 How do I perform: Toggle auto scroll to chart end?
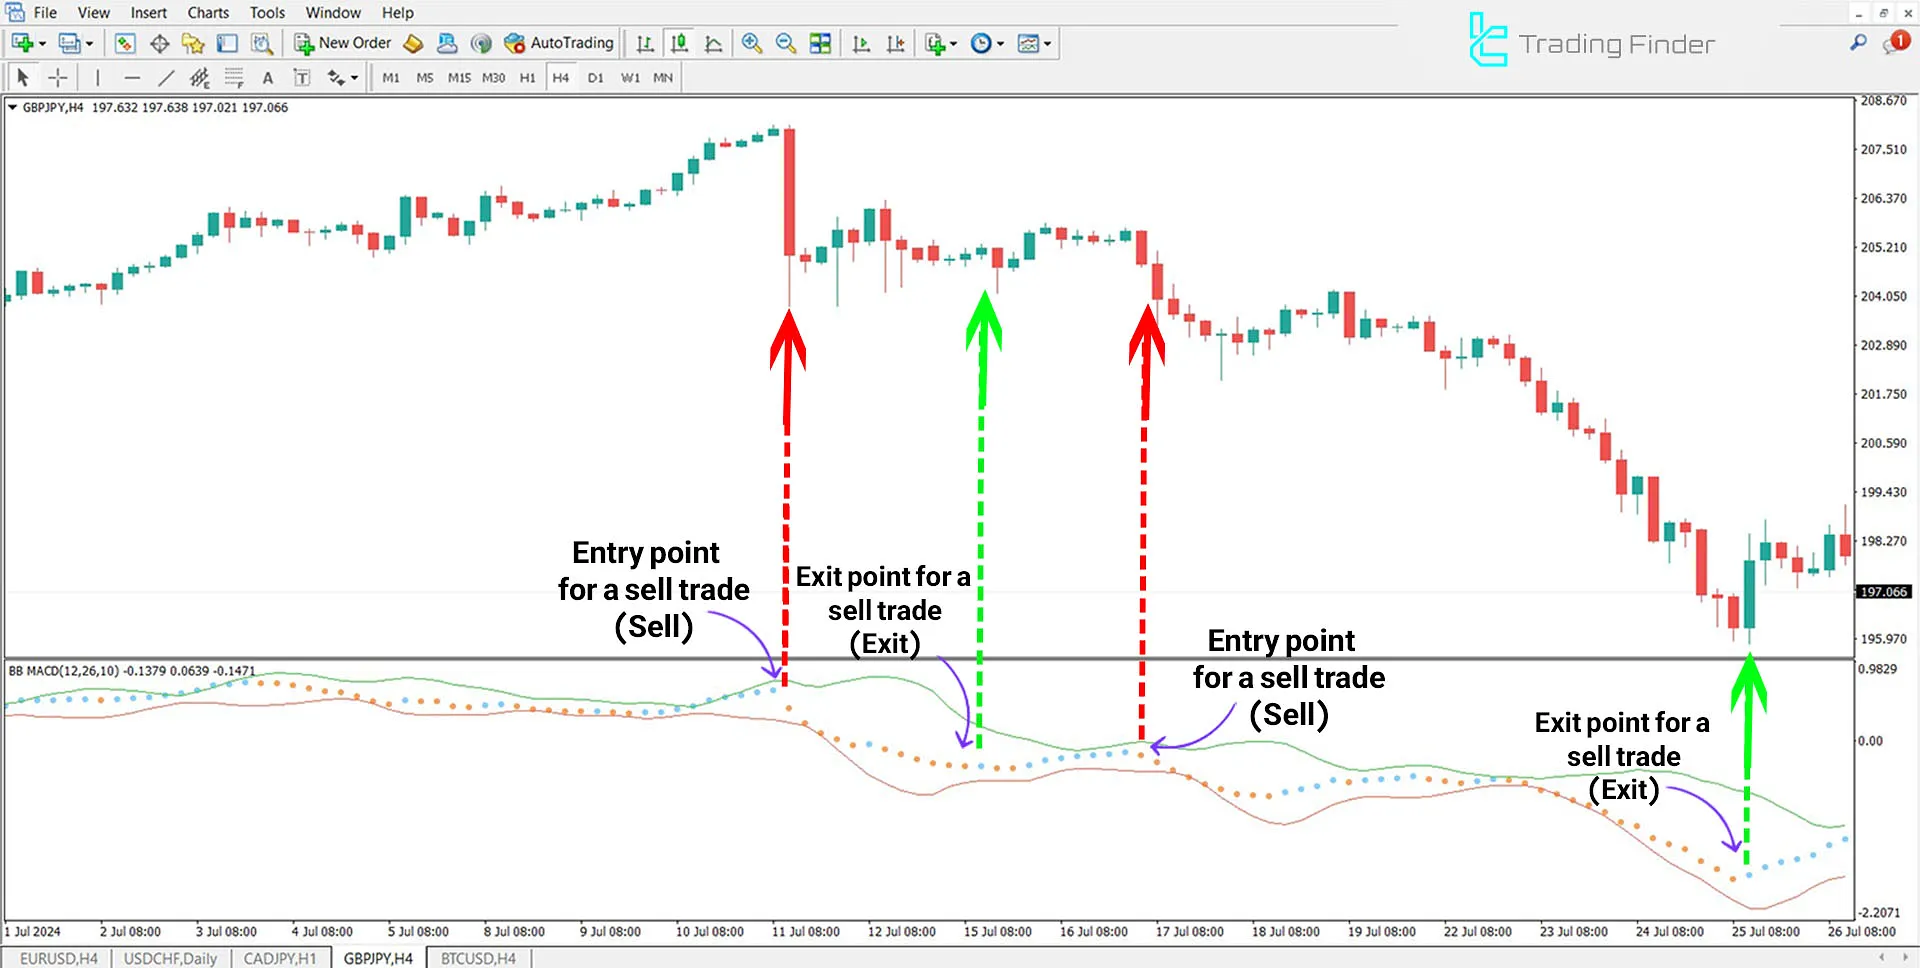coord(861,43)
